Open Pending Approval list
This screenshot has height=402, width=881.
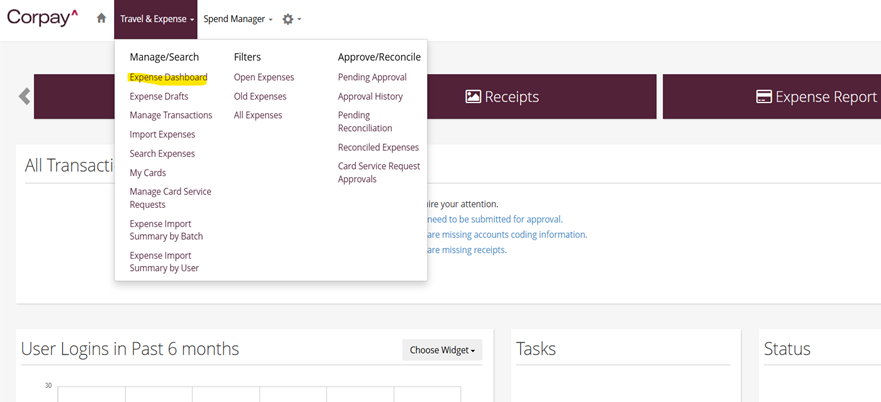click(372, 78)
